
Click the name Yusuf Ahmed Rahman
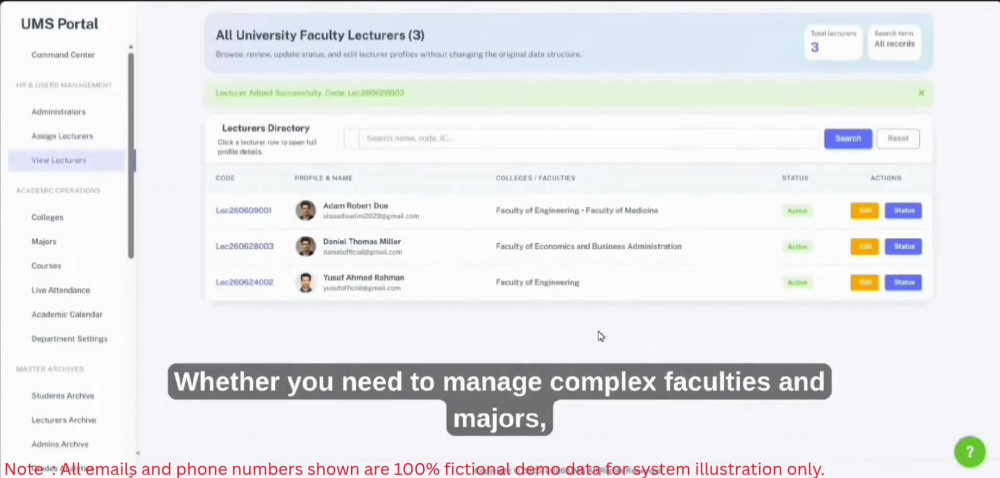pos(363,278)
